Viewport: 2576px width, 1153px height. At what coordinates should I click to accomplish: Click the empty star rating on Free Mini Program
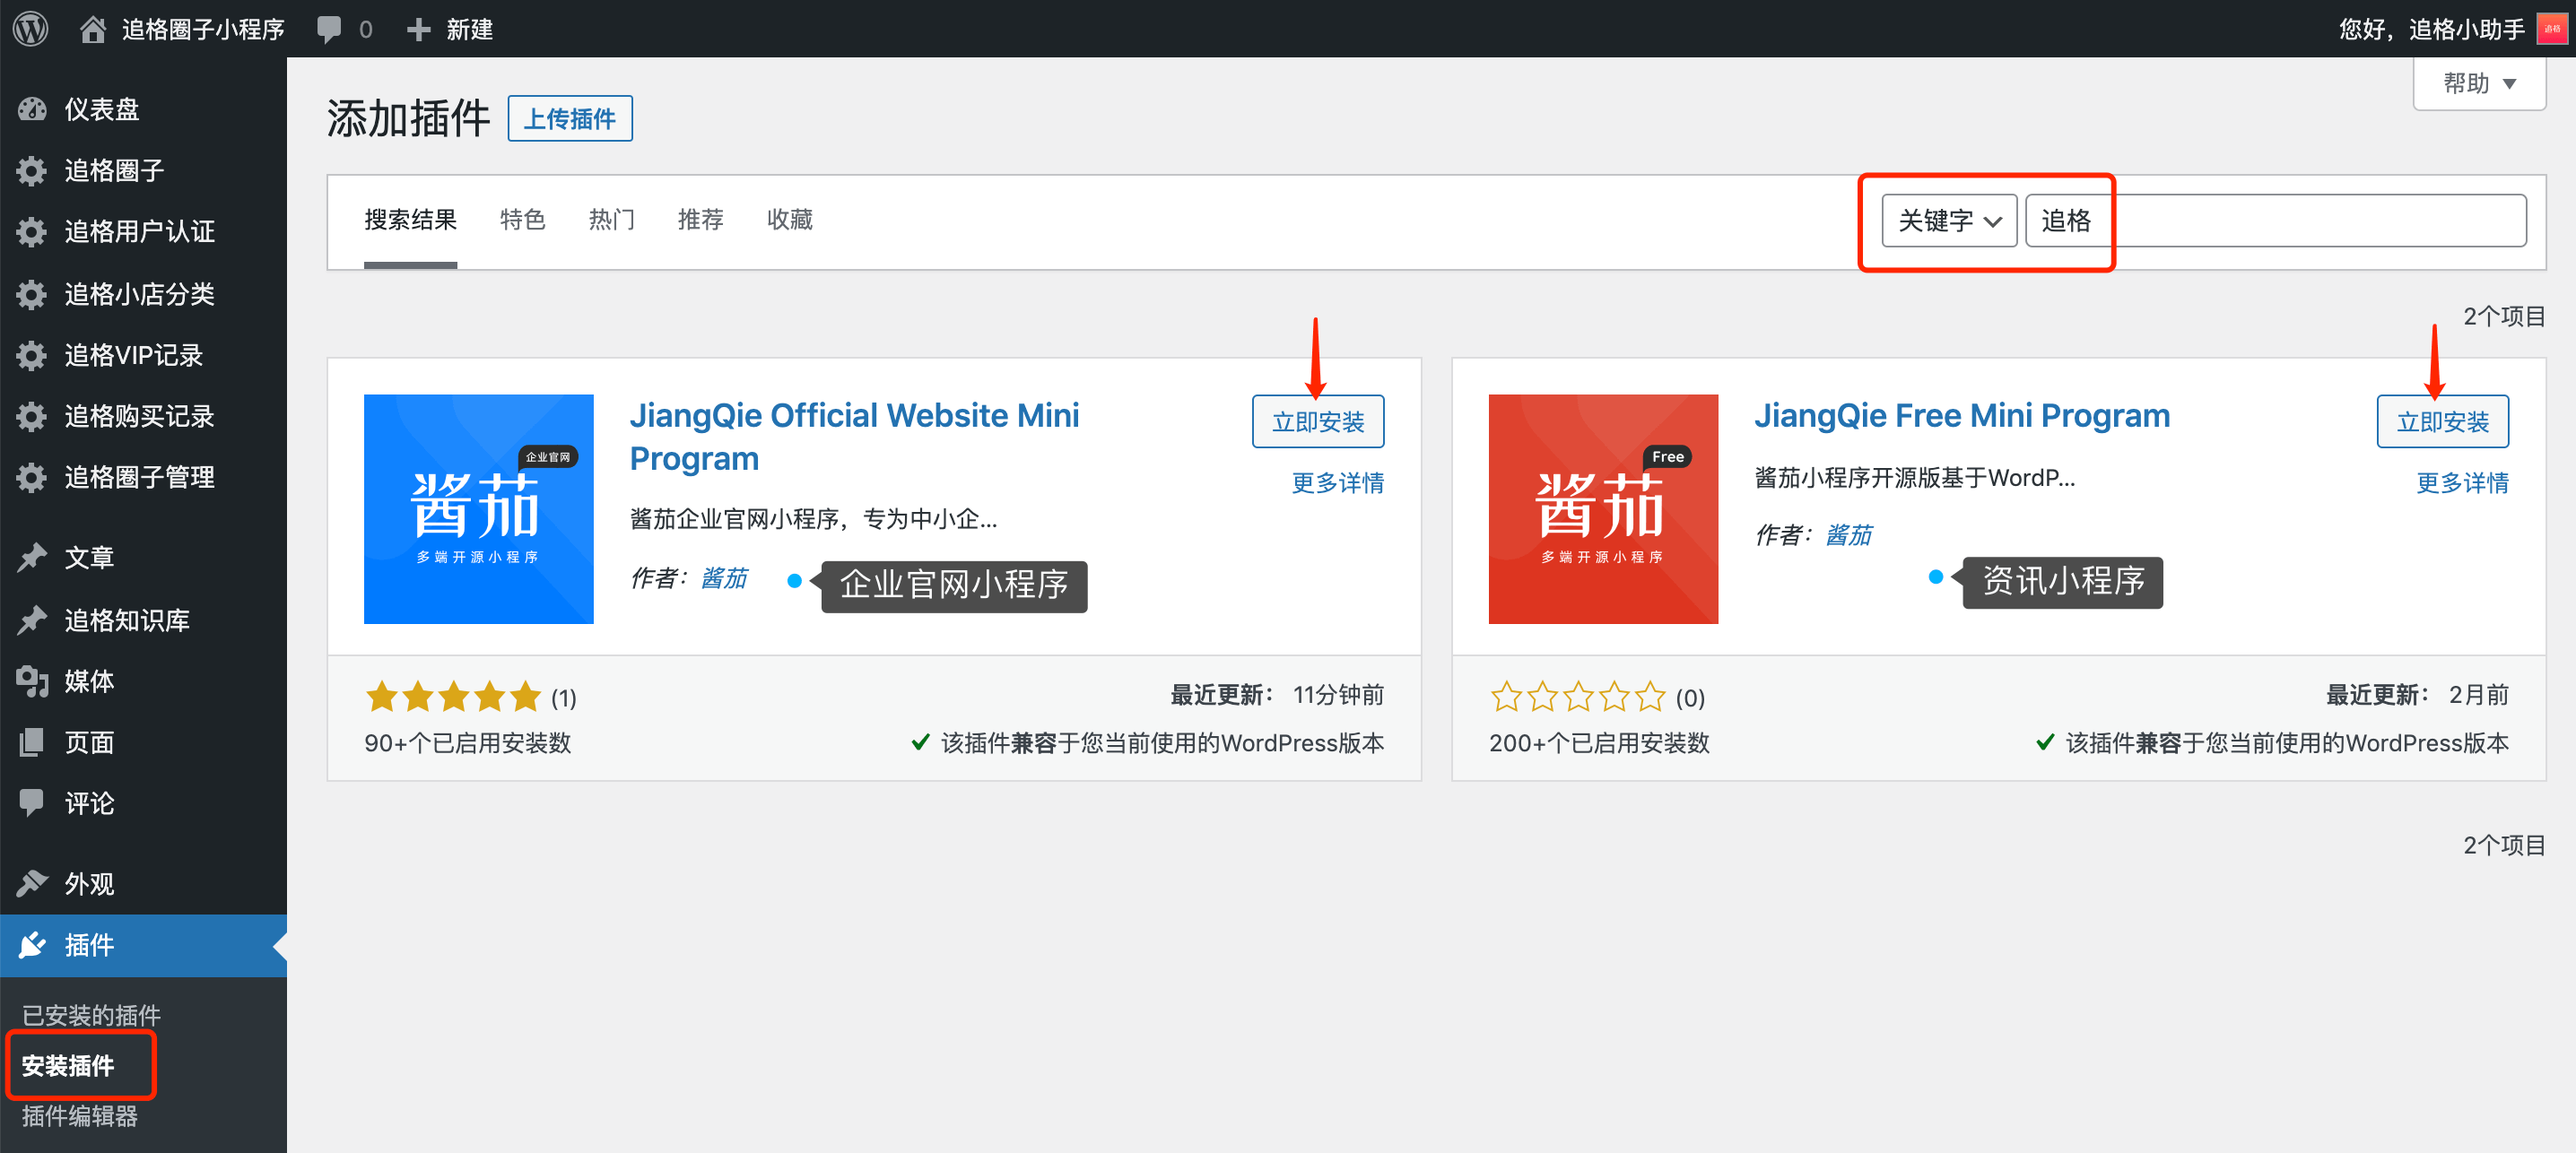click(x=1577, y=697)
